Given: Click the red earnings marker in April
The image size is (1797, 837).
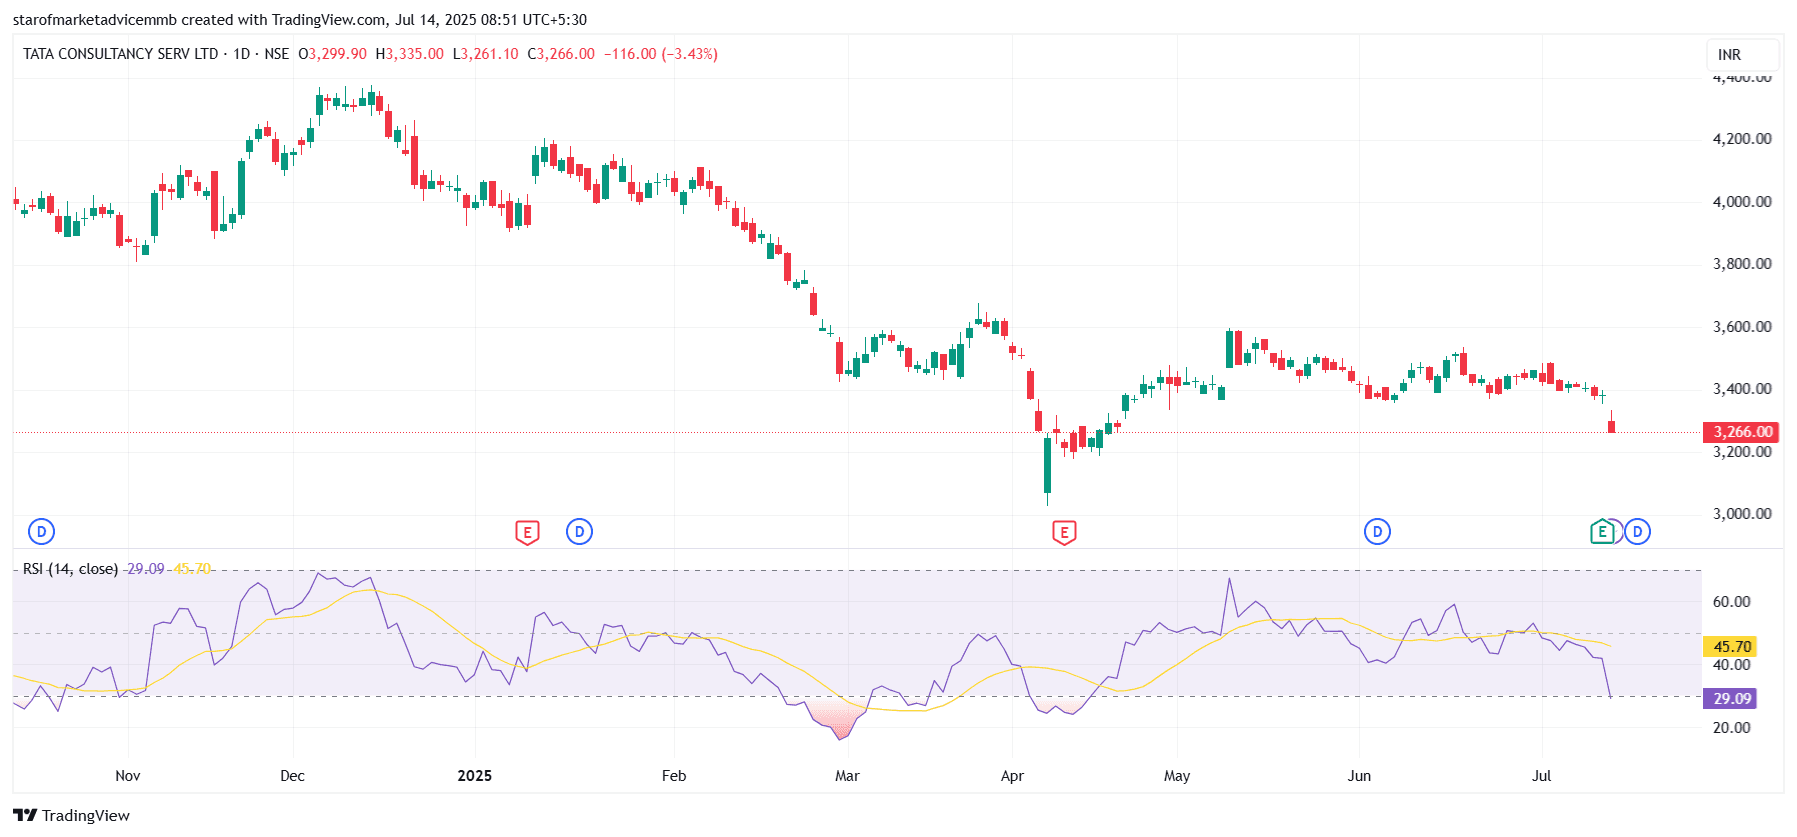Looking at the screenshot, I should (x=1064, y=533).
